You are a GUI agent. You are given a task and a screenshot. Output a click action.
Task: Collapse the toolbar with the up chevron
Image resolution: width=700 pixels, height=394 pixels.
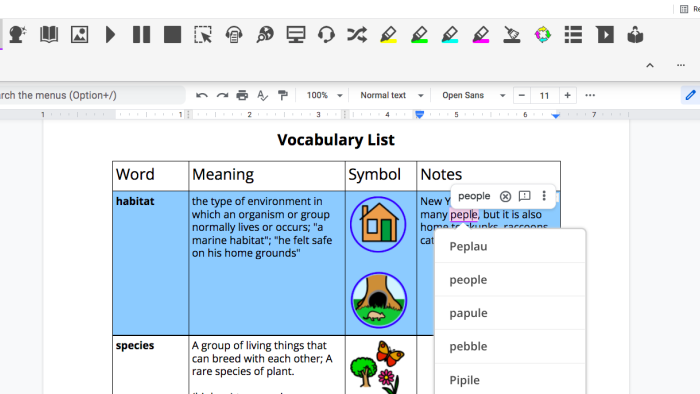(650, 66)
